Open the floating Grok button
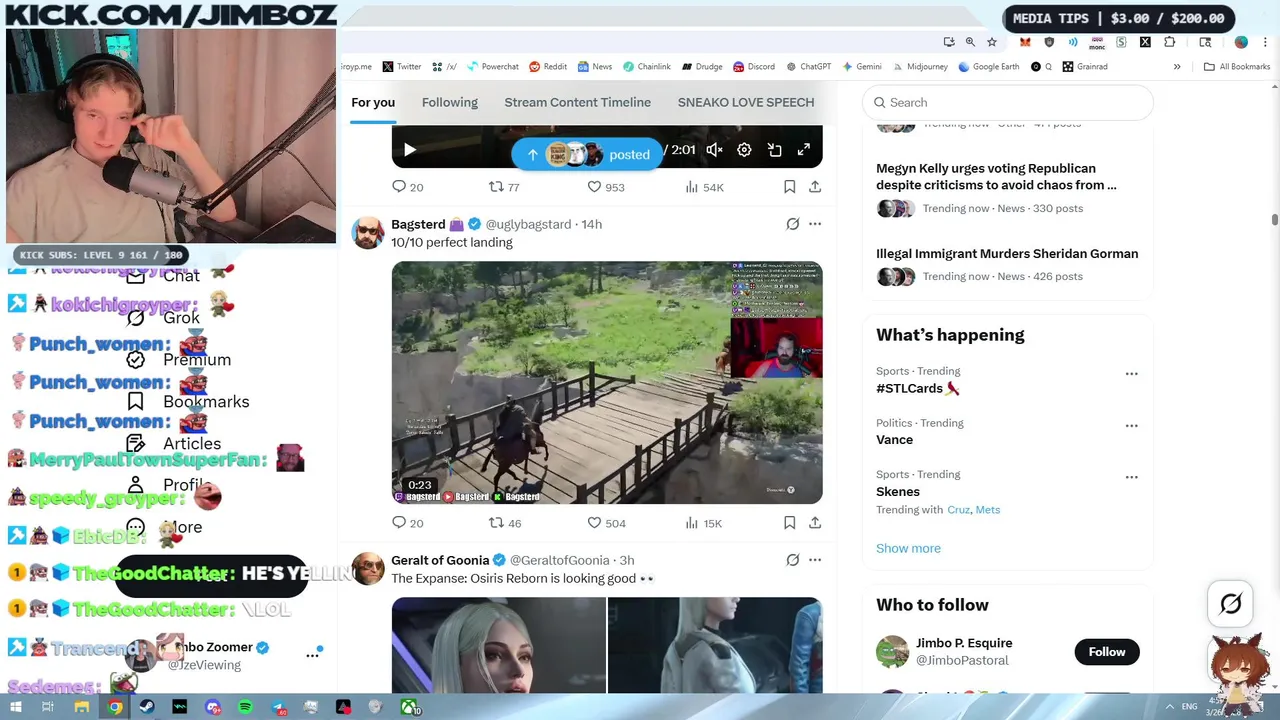1280x720 pixels. pos(1231,604)
